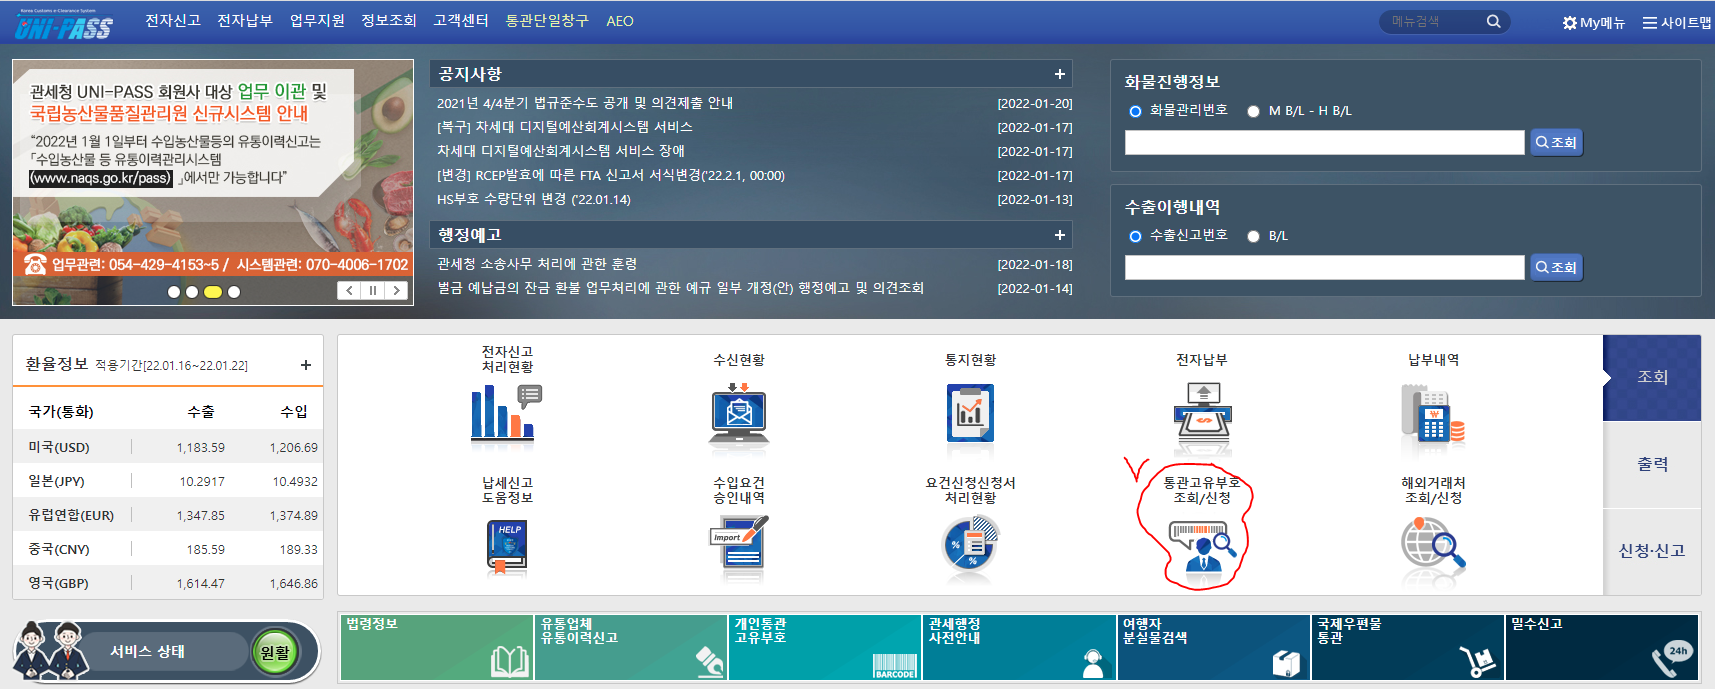This screenshot has width=1715, height=689.
Task: Click the 수출이행내역 search input field
Action: [1324, 267]
